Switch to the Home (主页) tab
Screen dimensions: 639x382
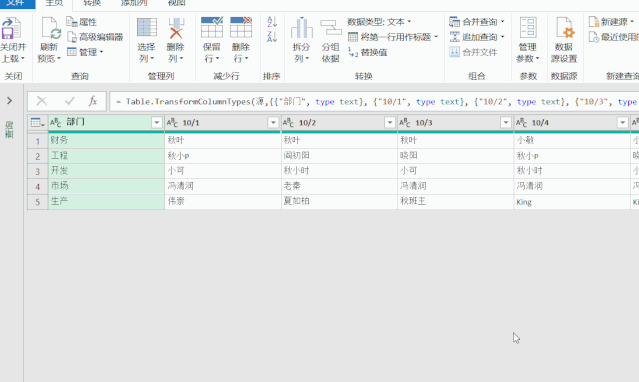pyautogui.click(x=54, y=3)
